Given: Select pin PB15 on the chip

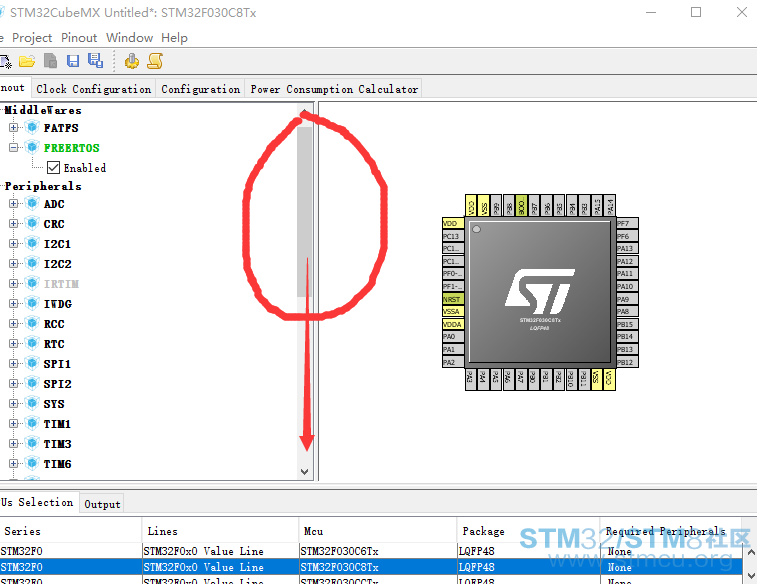Looking at the screenshot, I should (x=627, y=324).
